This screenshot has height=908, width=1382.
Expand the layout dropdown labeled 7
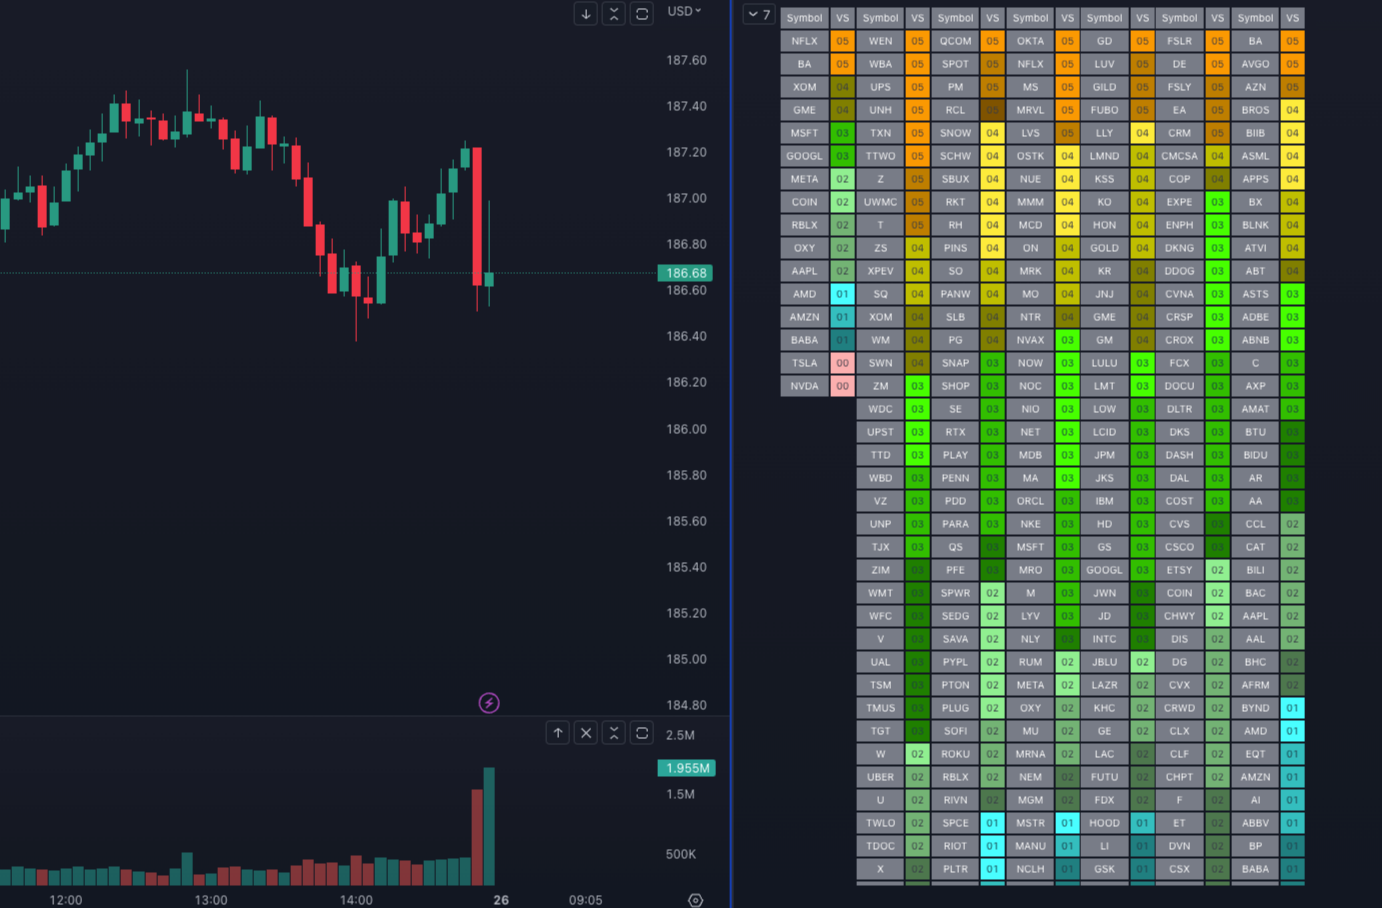click(759, 15)
